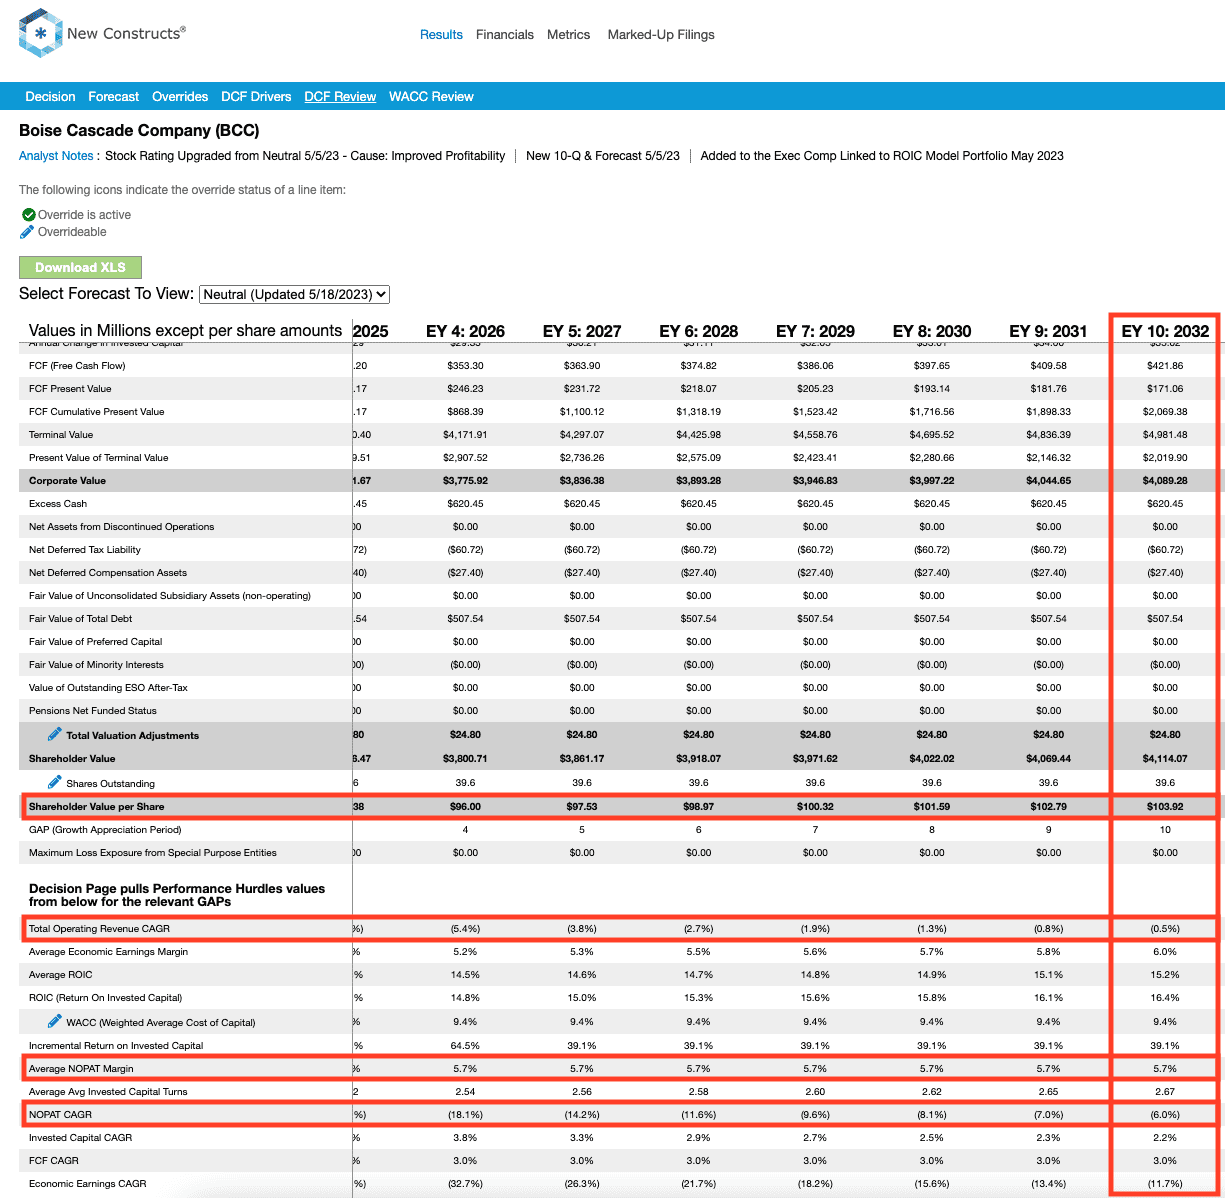Open the Results menu
This screenshot has width=1225, height=1198.
point(441,34)
